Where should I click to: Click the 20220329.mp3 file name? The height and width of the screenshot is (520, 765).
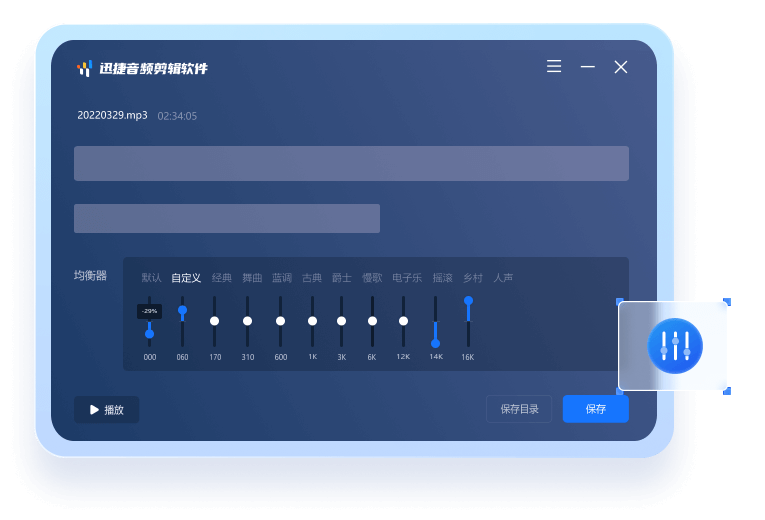(x=112, y=116)
